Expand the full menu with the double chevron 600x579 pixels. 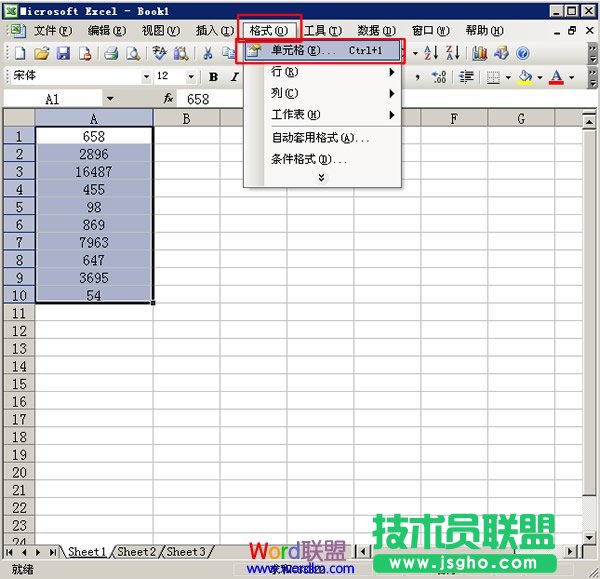click(321, 178)
